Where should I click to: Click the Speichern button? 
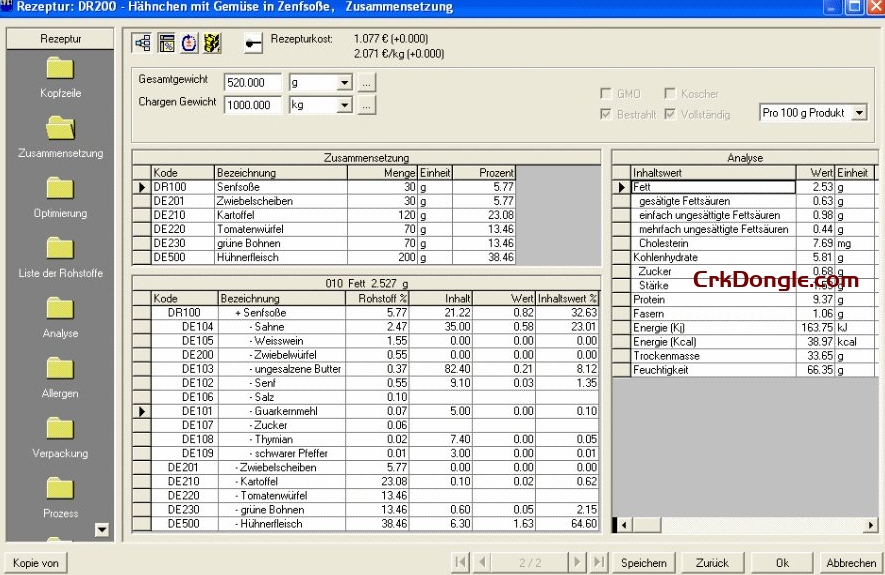(643, 563)
